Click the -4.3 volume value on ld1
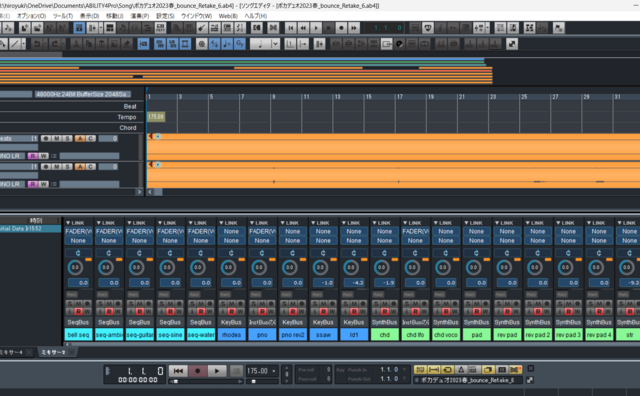The height and width of the screenshot is (396, 640). (x=354, y=283)
